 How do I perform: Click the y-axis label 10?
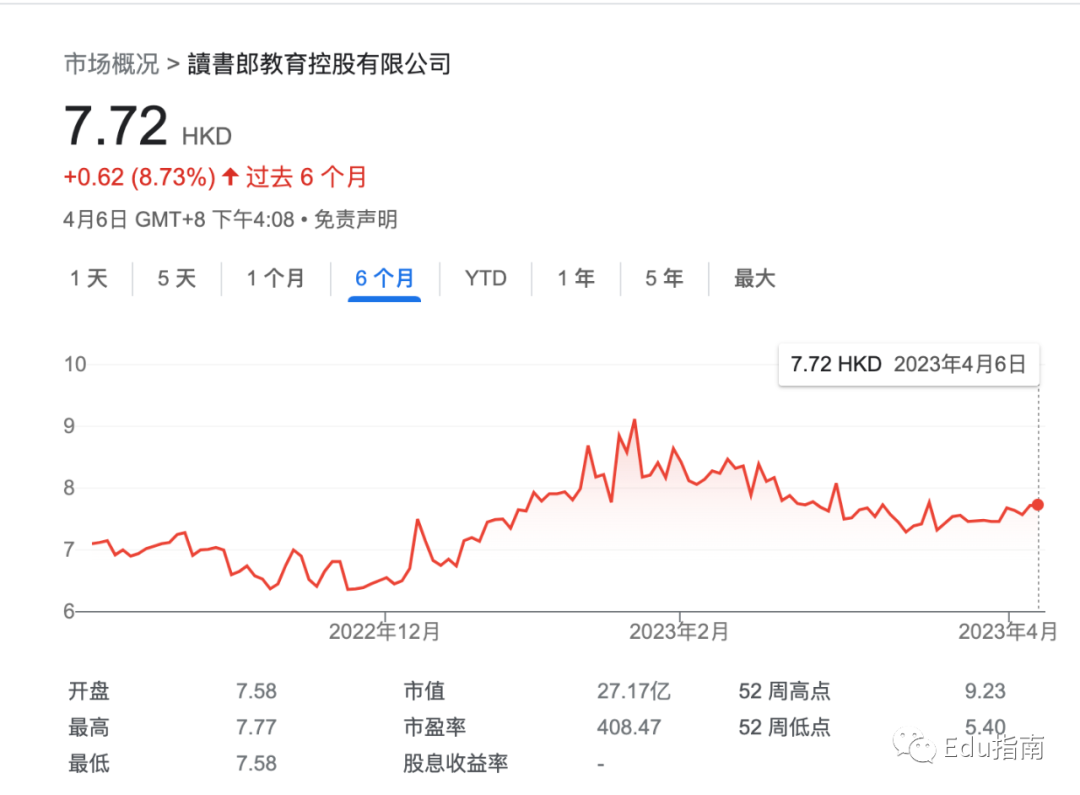(75, 364)
